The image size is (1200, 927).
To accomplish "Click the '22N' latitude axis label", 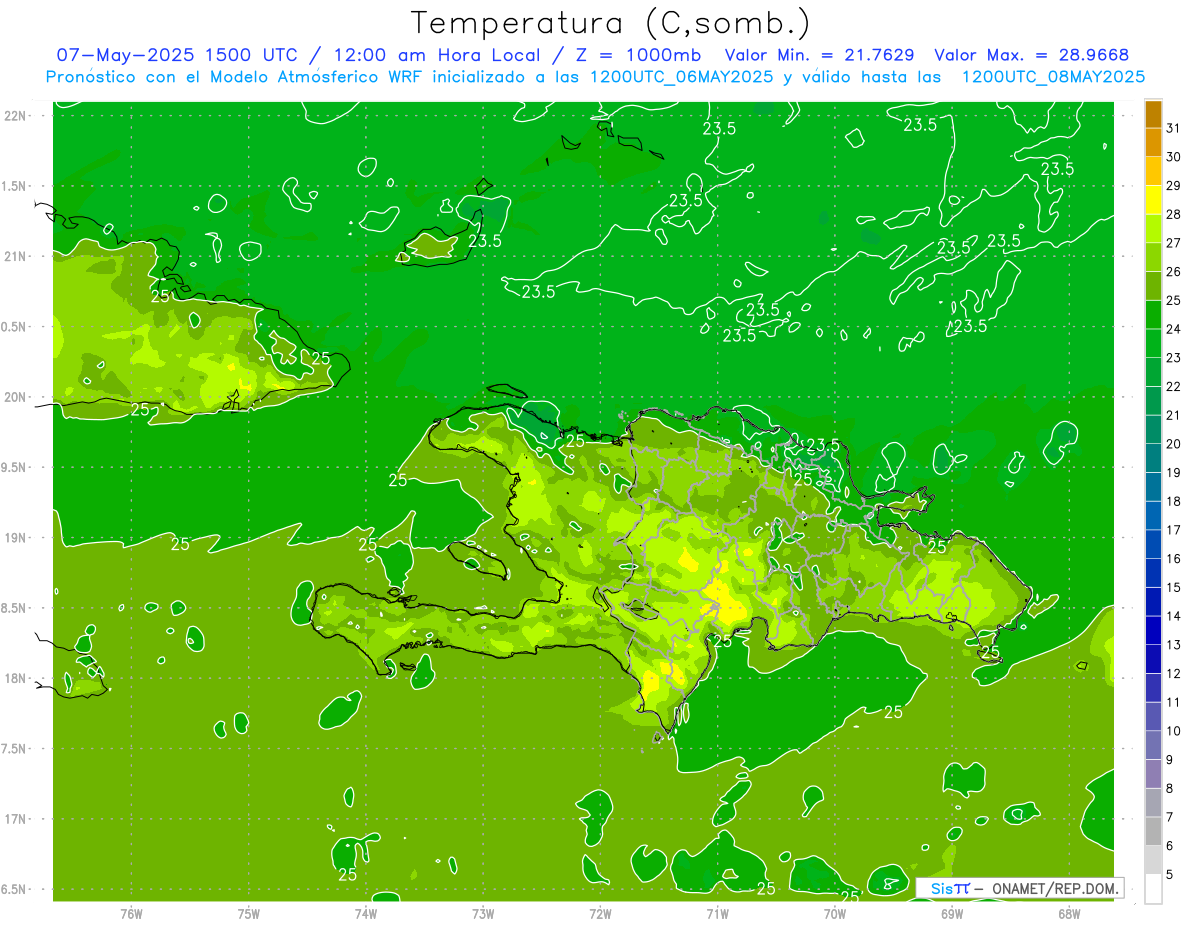I will point(15,115).
